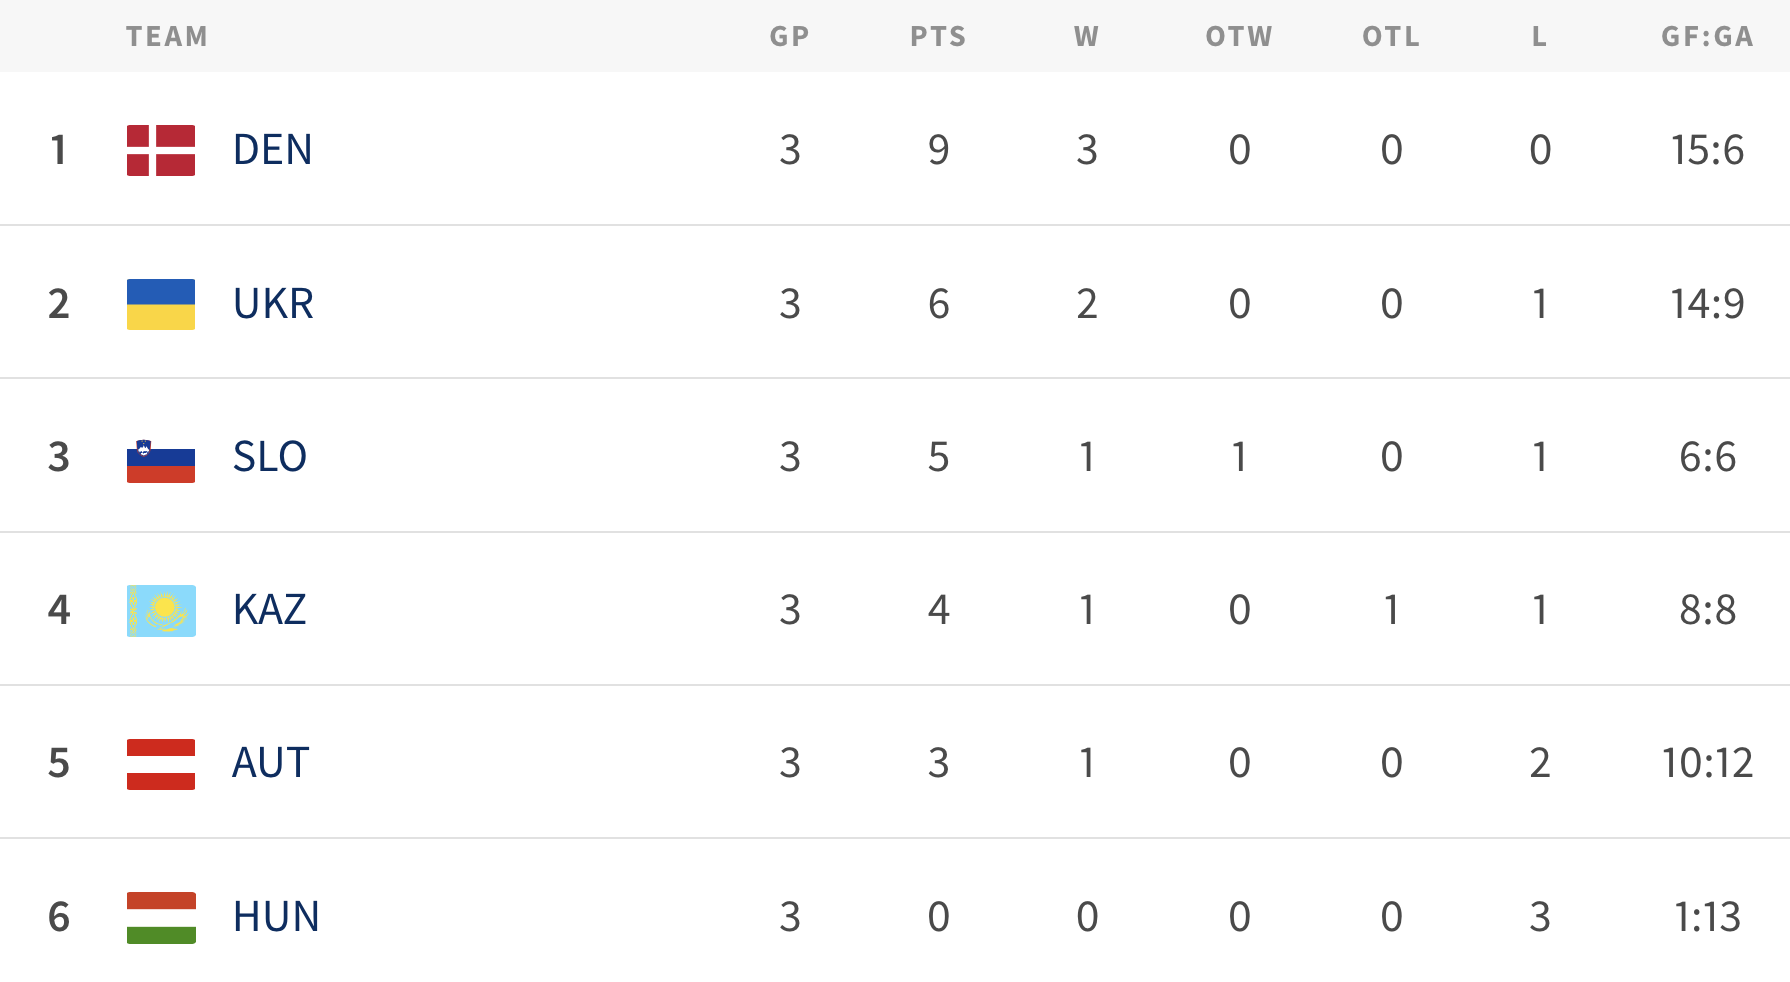Screen dimensions: 1790x982
Task: Open the HUN team page
Action: point(276,917)
